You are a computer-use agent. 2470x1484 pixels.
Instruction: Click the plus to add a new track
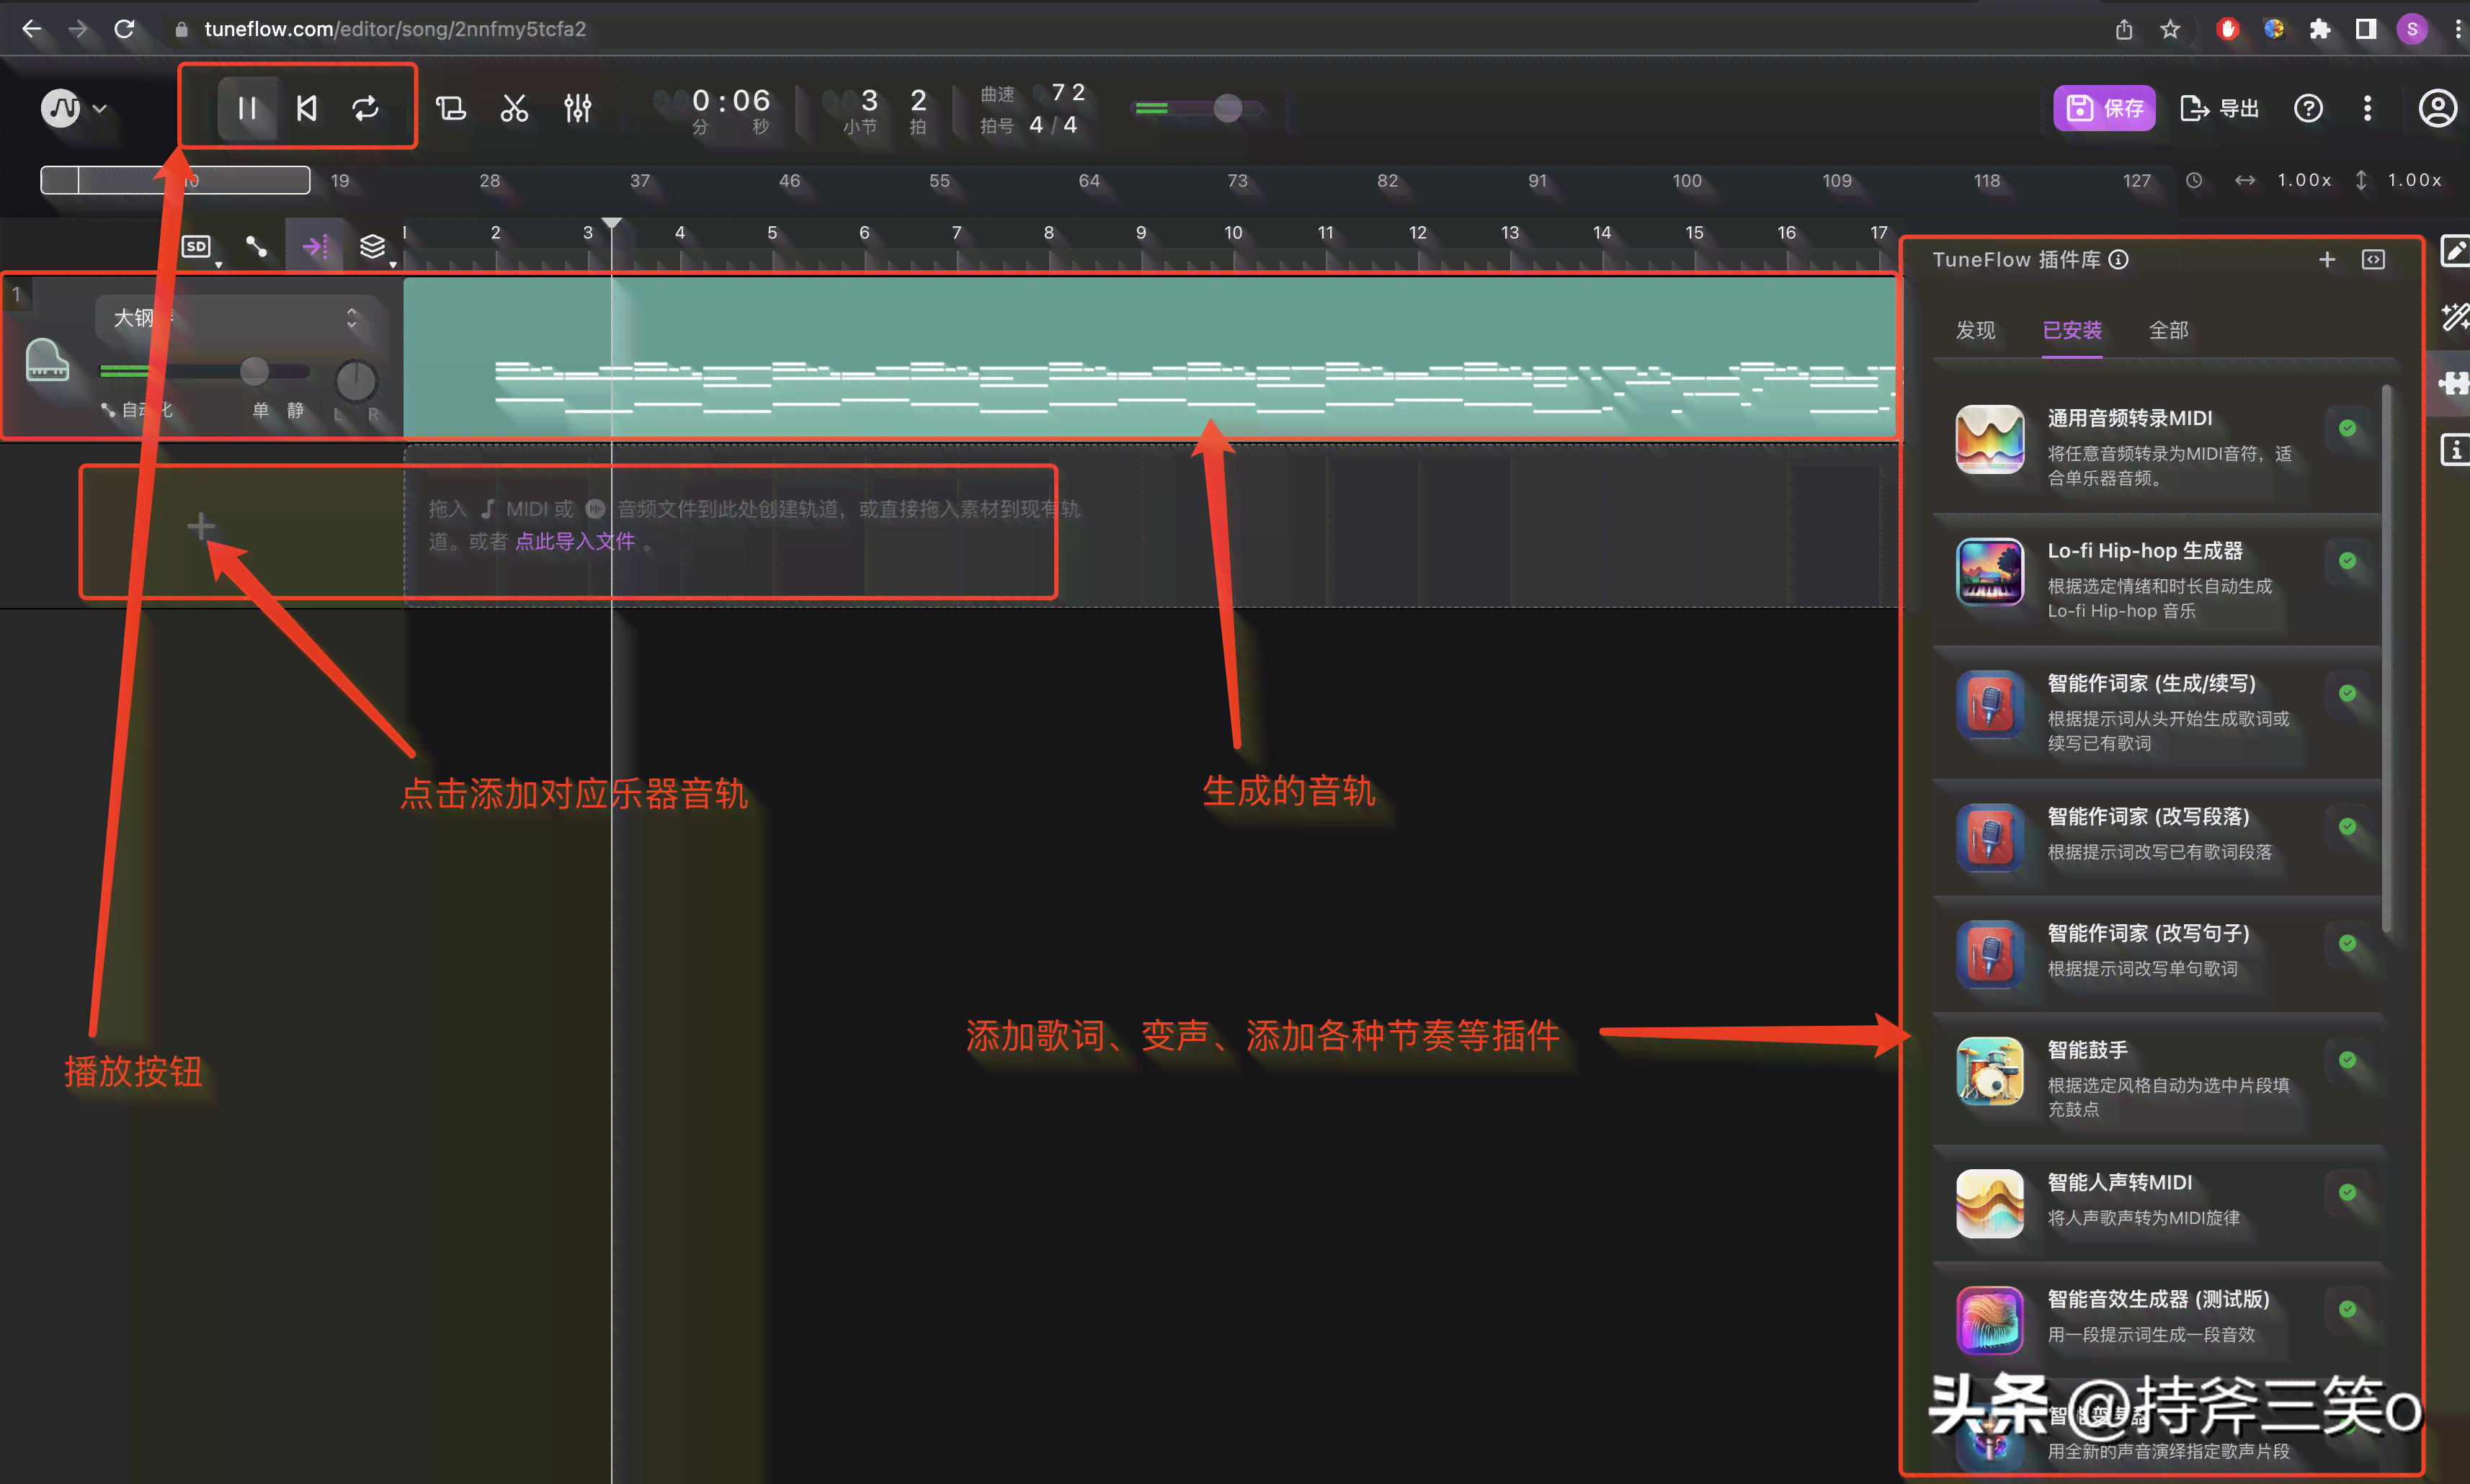point(201,526)
